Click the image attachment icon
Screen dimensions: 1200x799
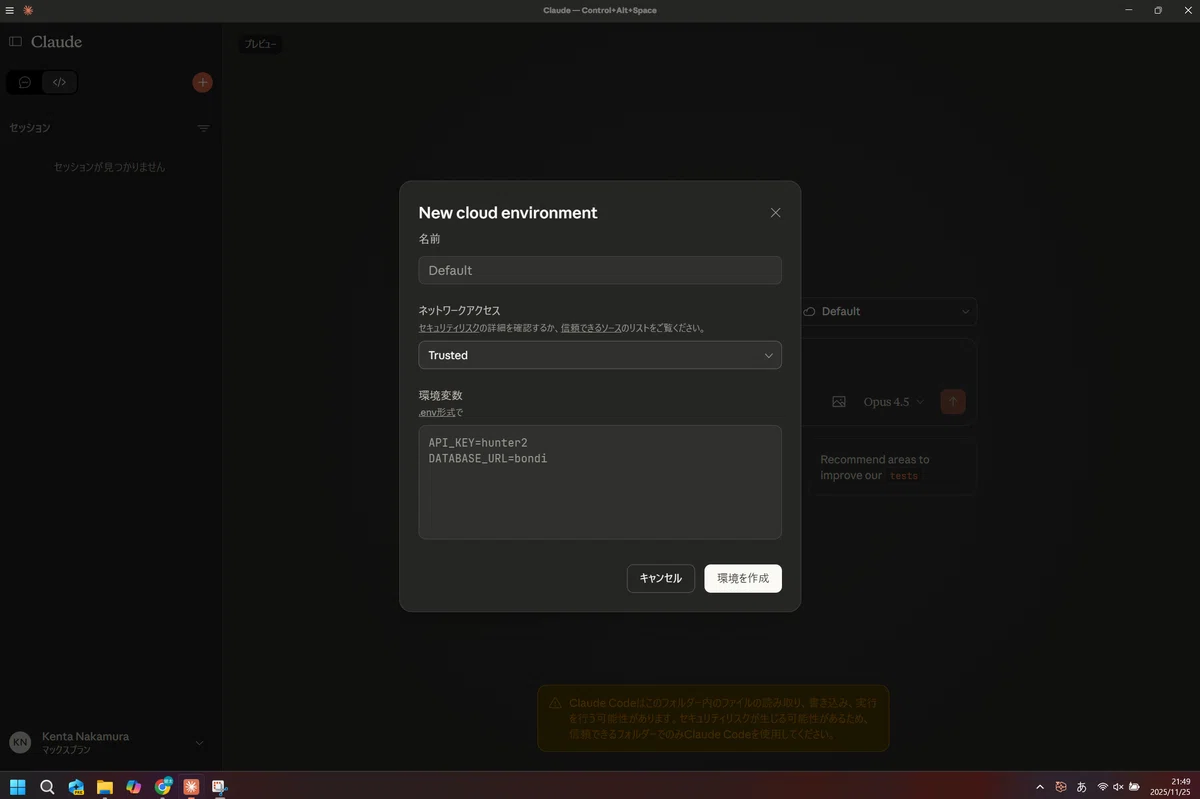tap(839, 401)
